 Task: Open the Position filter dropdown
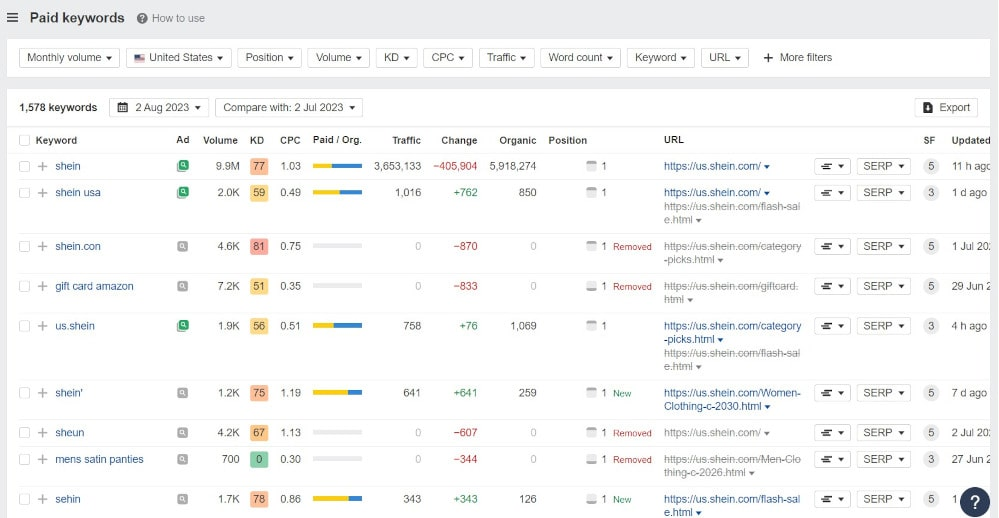tap(270, 57)
